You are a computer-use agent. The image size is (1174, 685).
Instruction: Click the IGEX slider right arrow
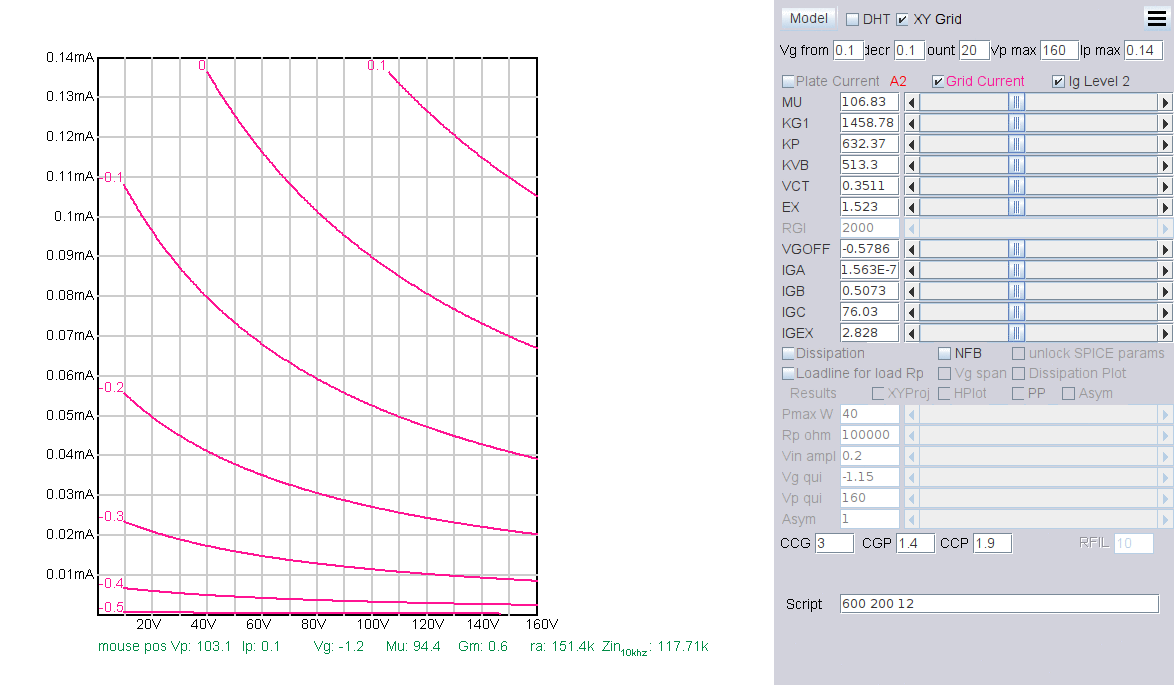(1165, 333)
